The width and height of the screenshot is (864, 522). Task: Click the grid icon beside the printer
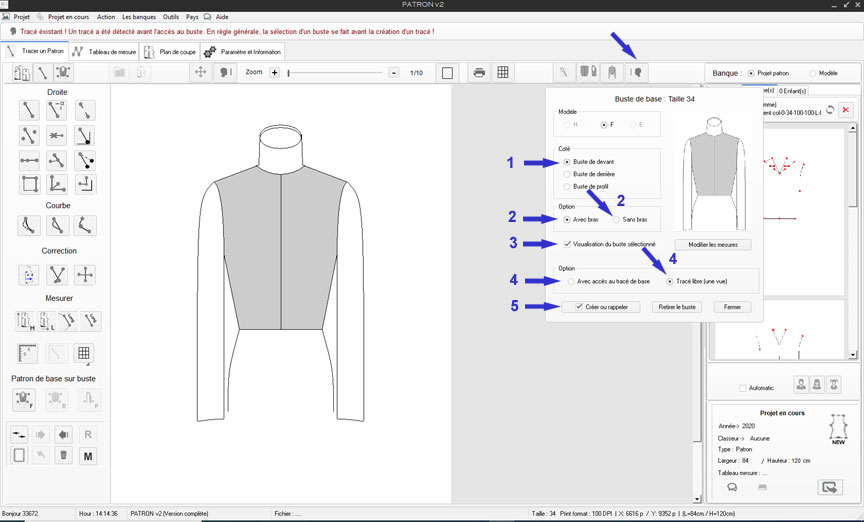pyautogui.click(x=503, y=73)
